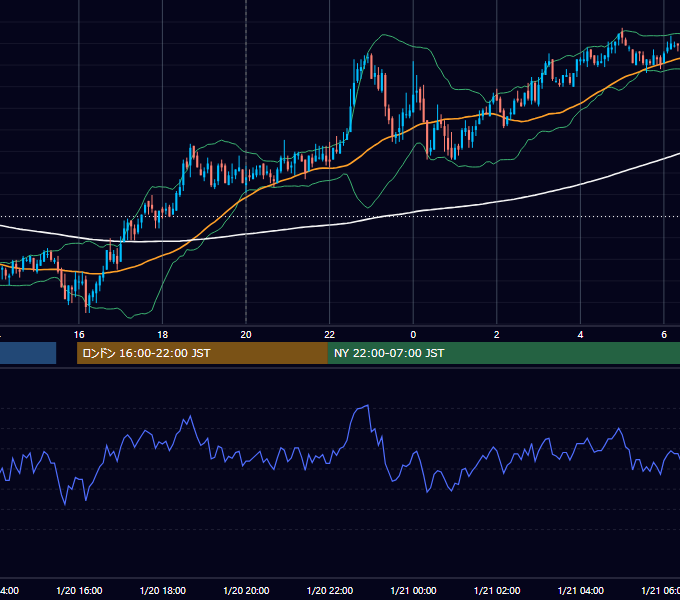Click the 1/21 02:00 date label

pyautogui.click(x=497, y=590)
